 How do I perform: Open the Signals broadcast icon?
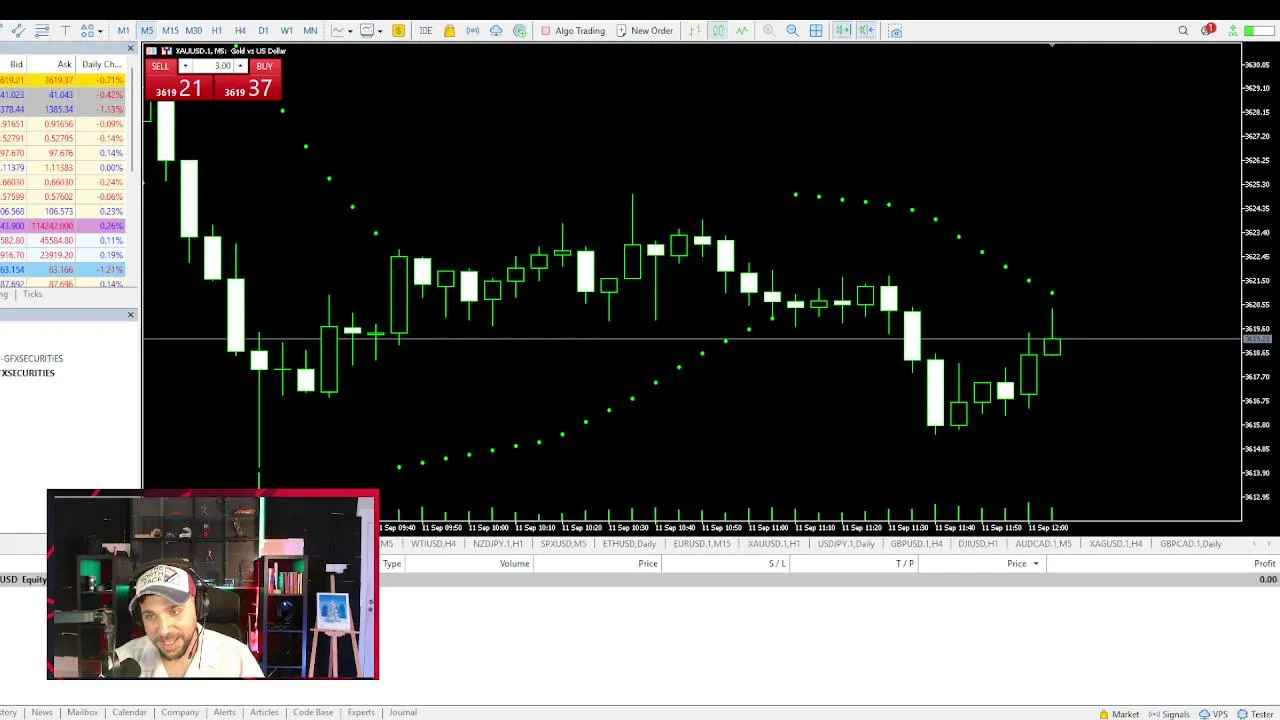(x=472, y=31)
